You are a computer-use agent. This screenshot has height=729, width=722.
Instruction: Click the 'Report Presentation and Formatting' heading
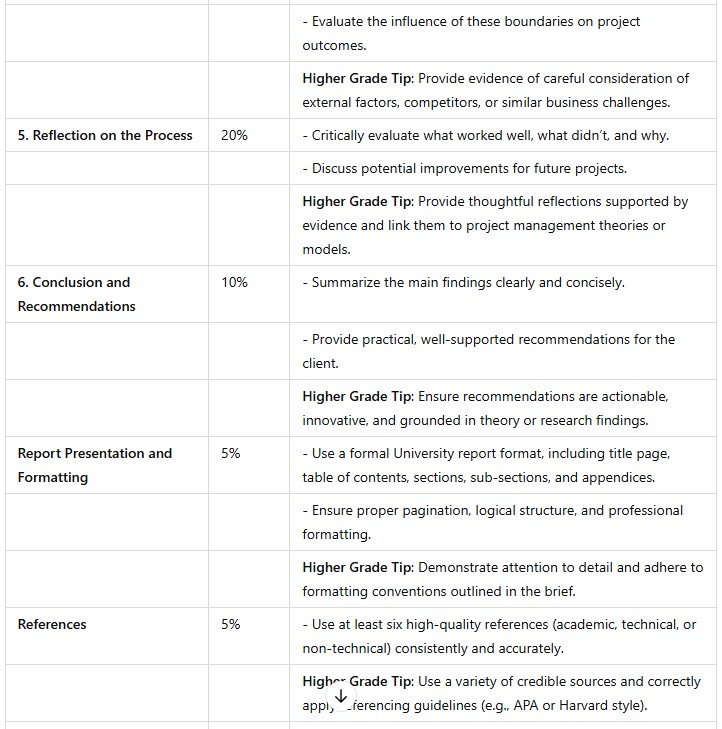[95, 465]
